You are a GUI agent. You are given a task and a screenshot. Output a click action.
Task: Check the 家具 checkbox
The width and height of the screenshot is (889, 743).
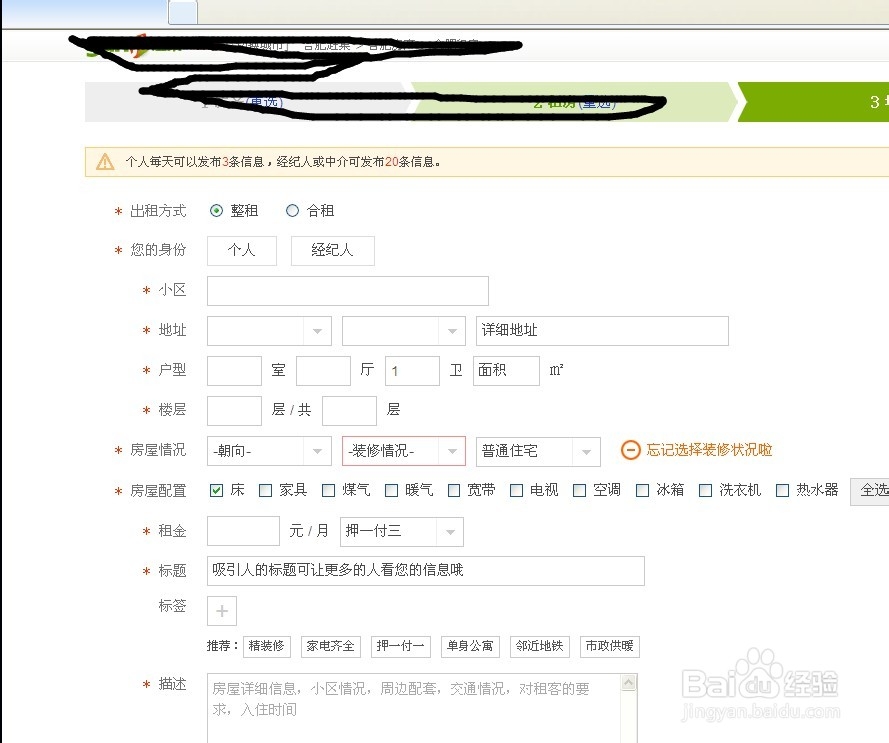(x=265, y=491)
